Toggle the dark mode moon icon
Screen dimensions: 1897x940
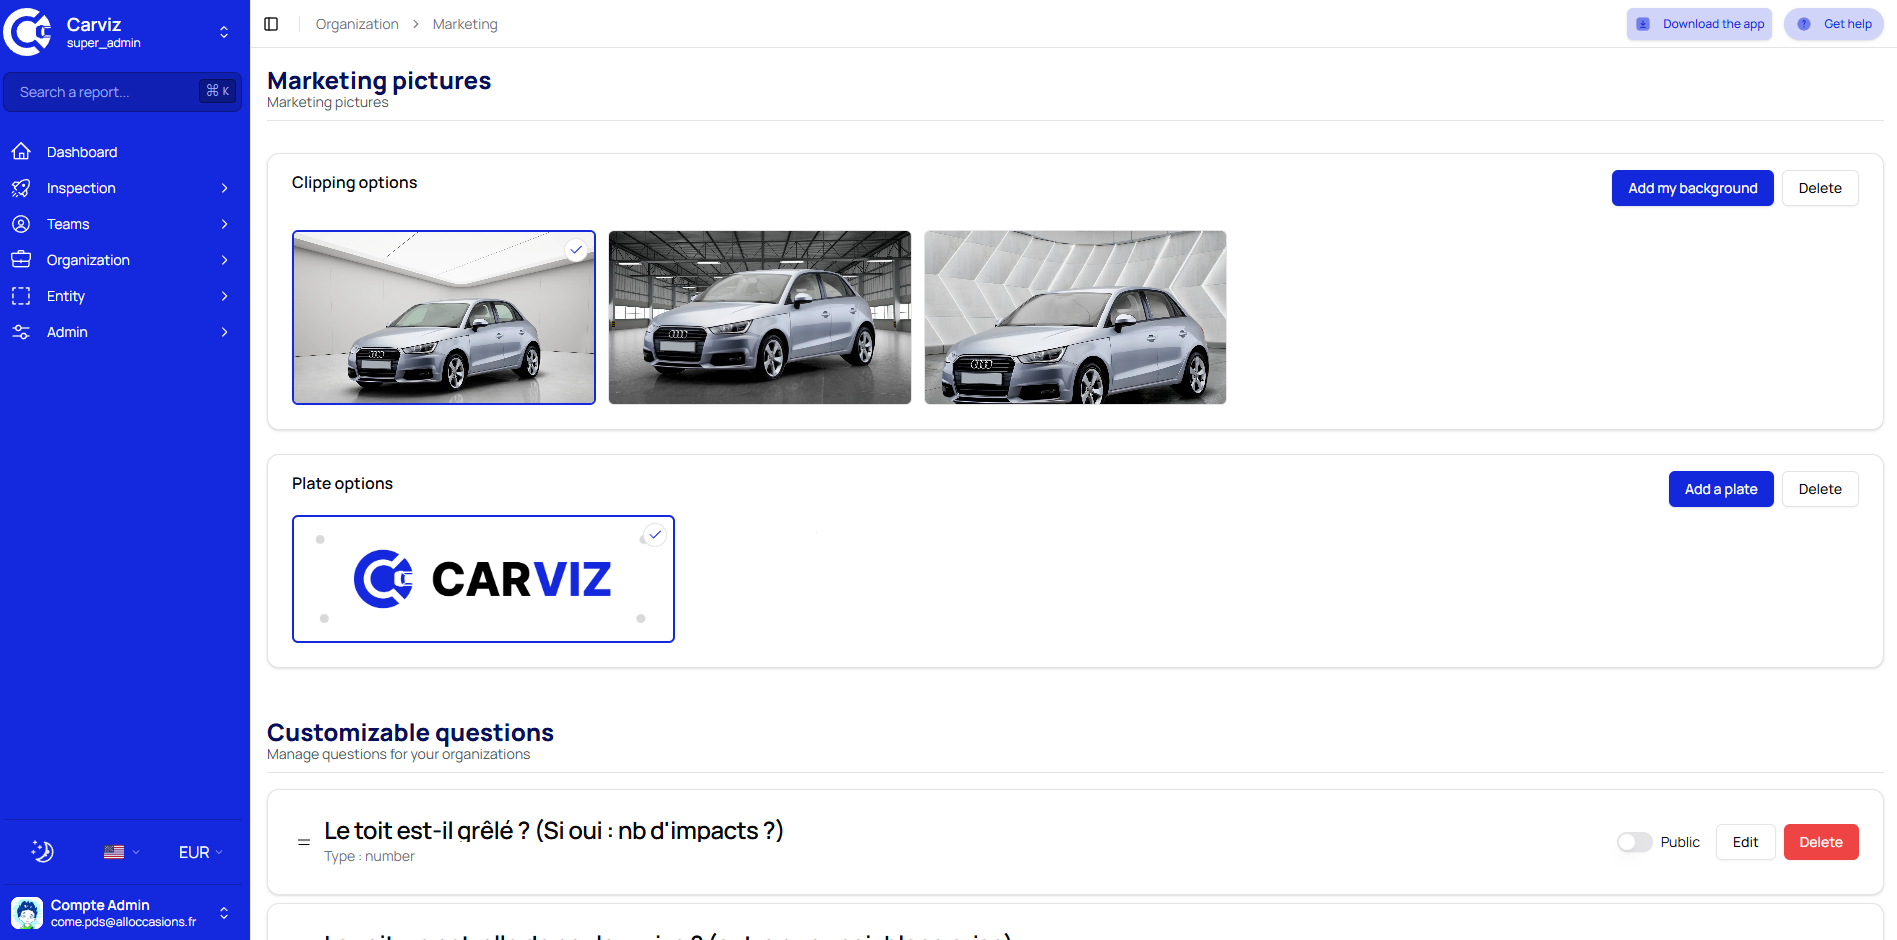(42, 852)
